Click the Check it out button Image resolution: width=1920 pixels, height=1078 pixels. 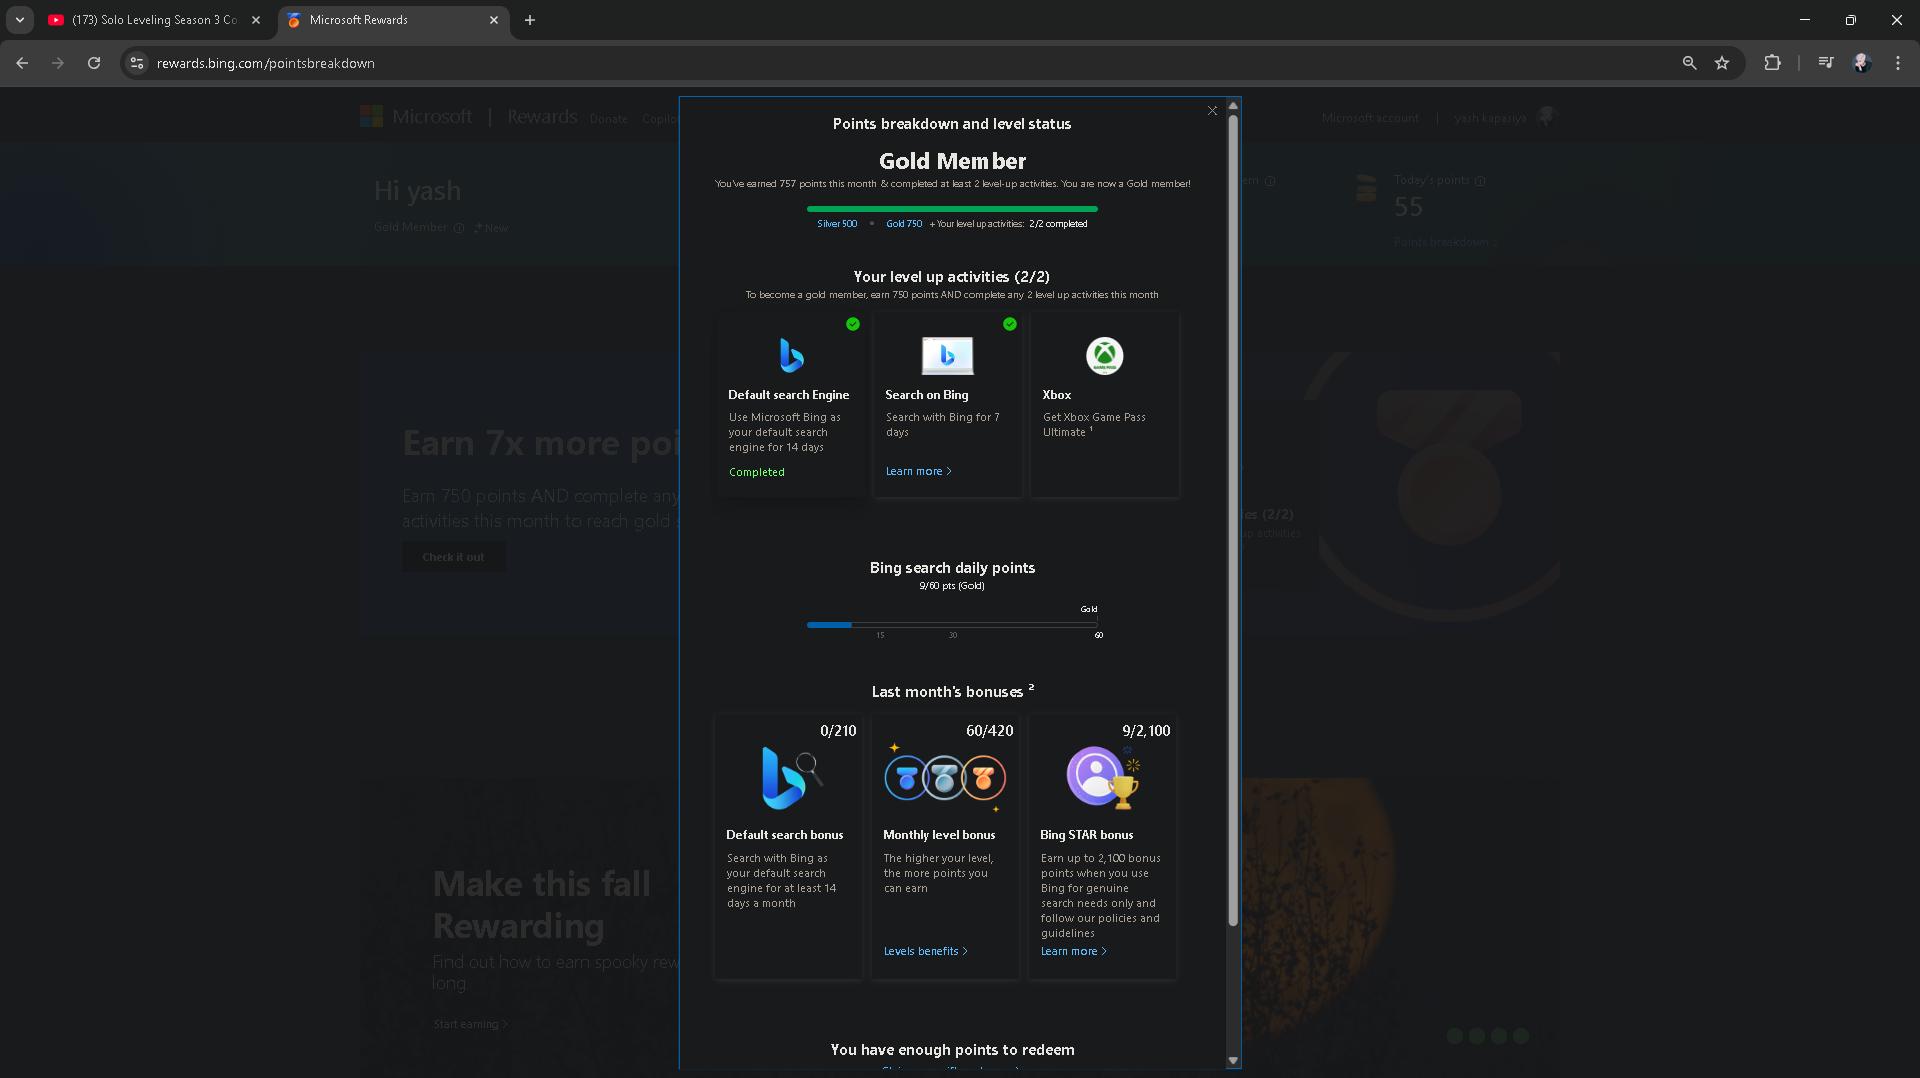pyautogui.click(x=453, y=556)
